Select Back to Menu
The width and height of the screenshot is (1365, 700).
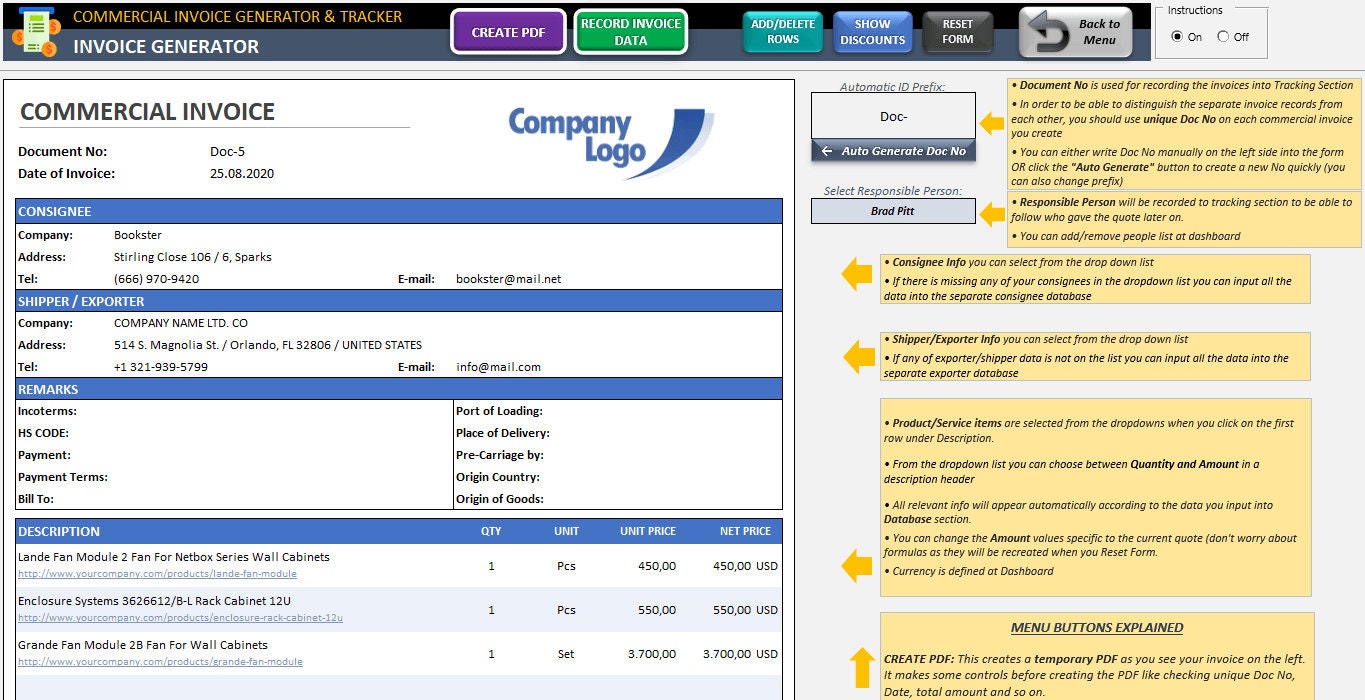click(x=1075, y=31)
